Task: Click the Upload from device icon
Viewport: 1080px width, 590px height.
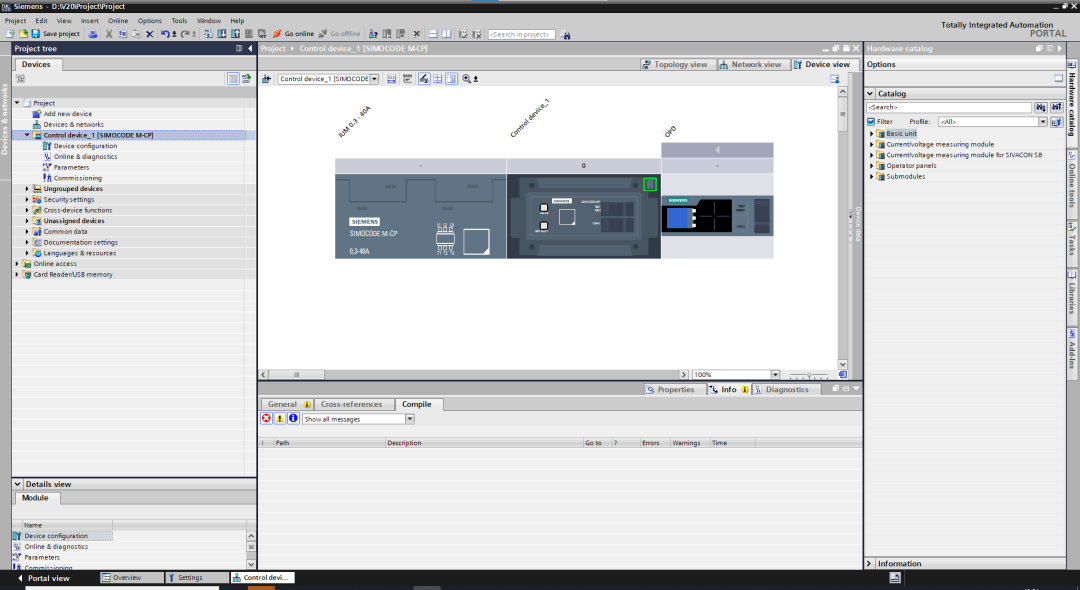Action: [236, 34]
